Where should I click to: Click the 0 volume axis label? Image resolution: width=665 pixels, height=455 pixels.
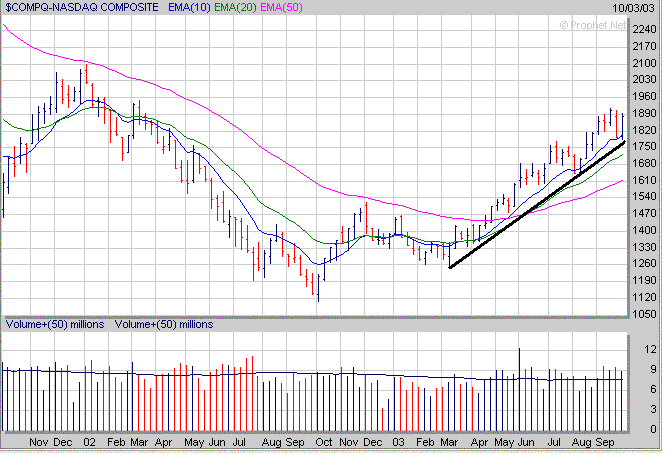653,429
